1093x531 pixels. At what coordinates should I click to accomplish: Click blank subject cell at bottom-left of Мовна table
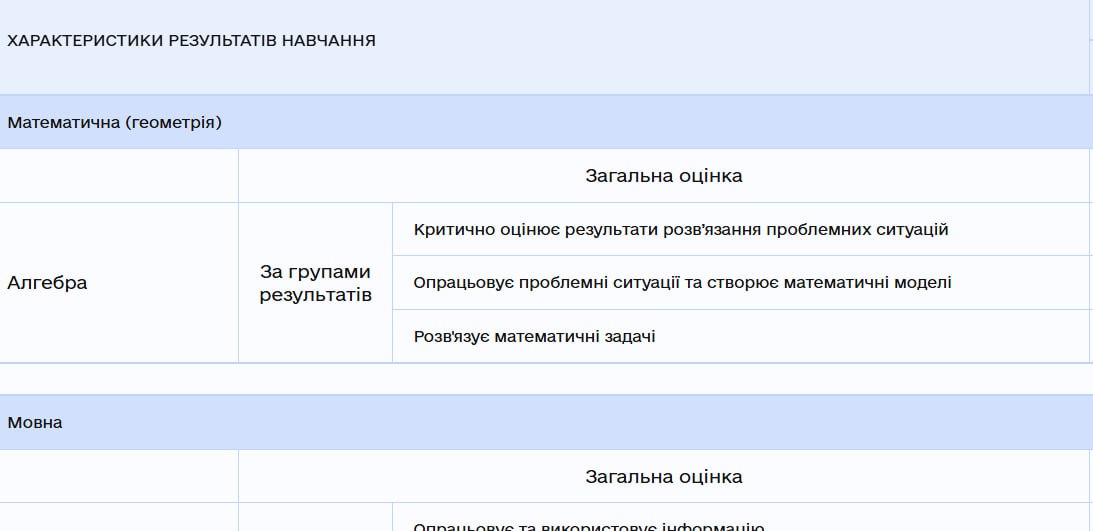point(119,518)
